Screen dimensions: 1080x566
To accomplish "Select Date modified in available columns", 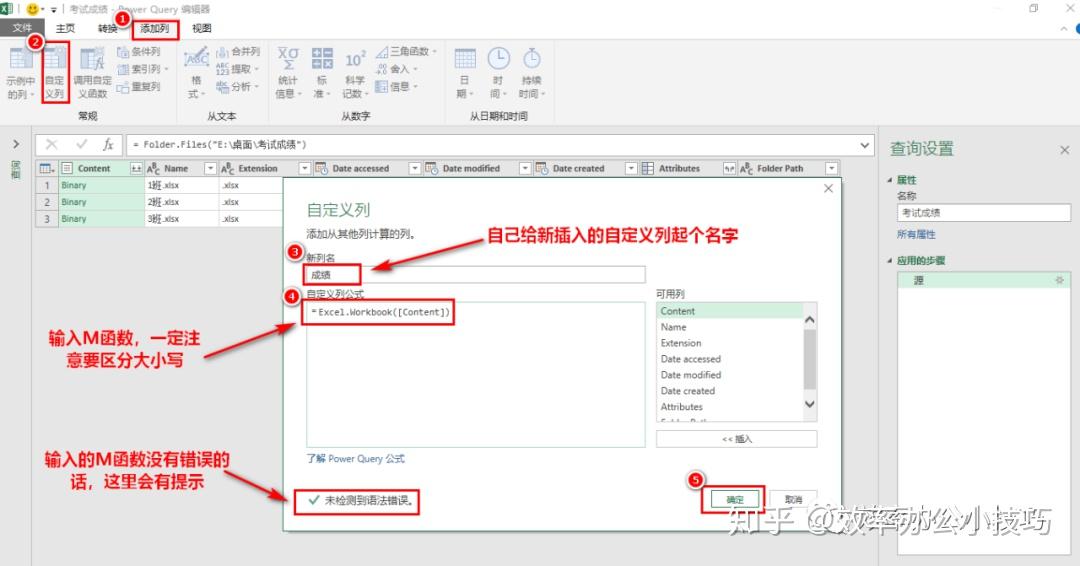I will coord(730,375).
